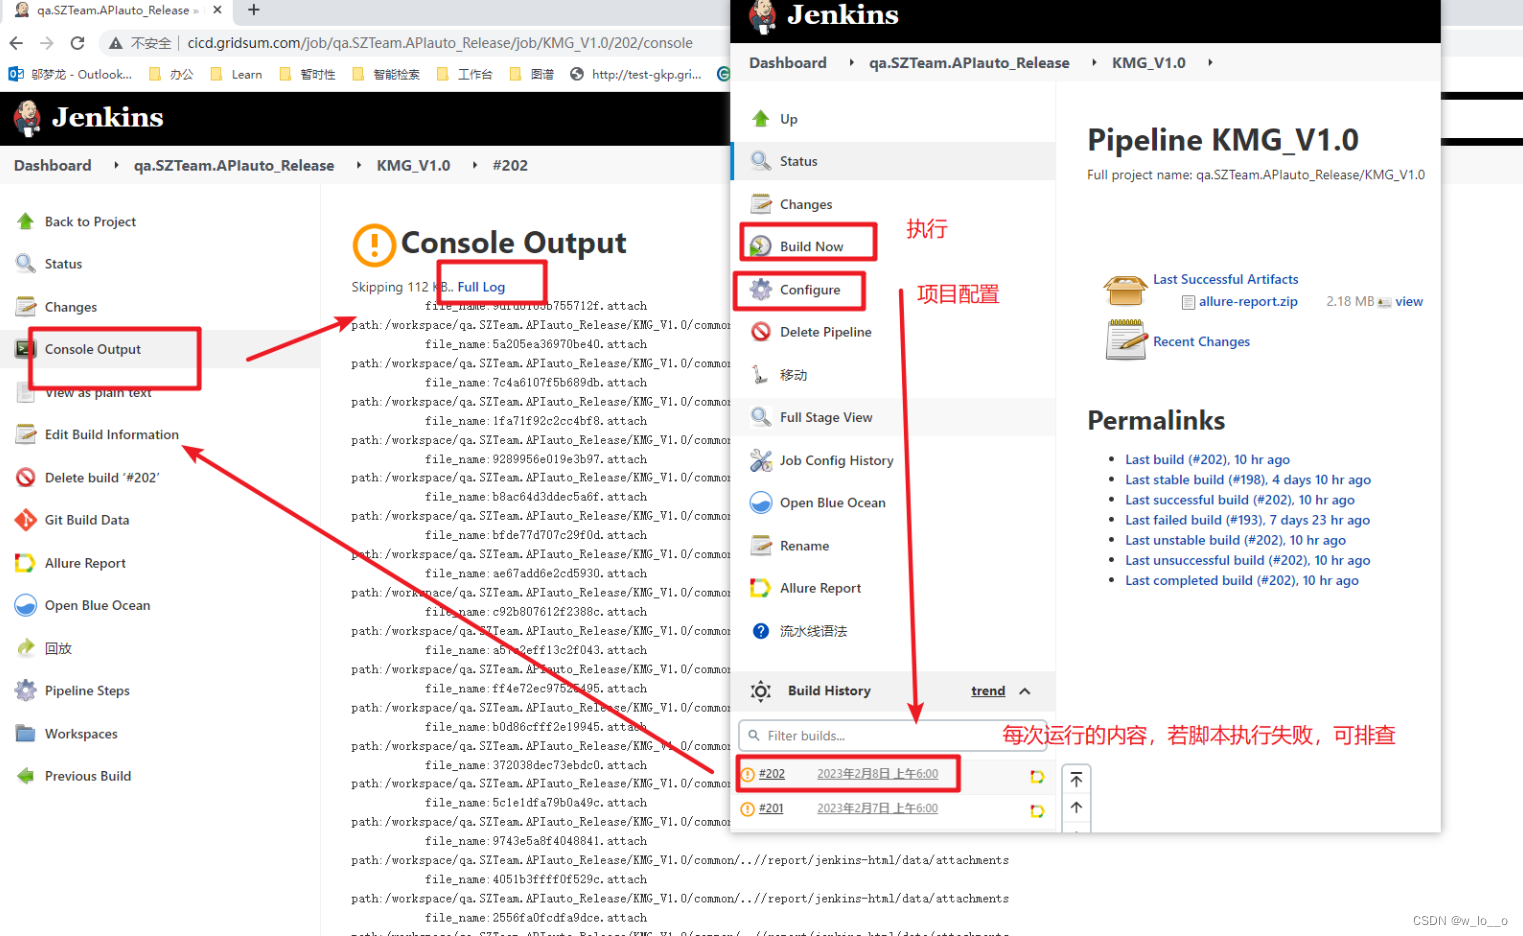Click the browser back arrow

click(16, 43)
